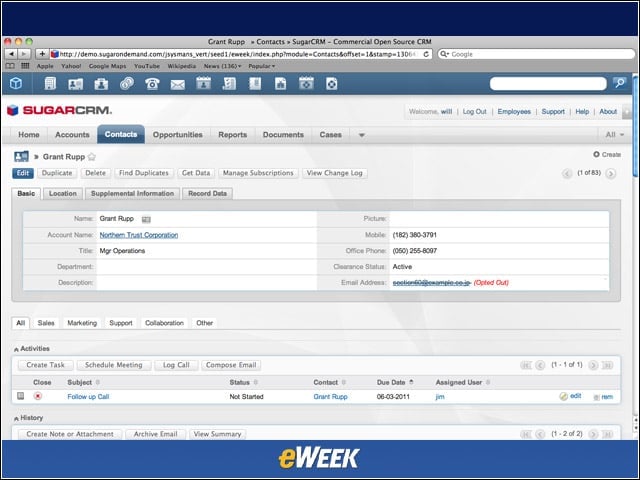Expand the Popular bookmarks dropdown
Viewport: 640px width, 480px height.
tap(261, 66)
